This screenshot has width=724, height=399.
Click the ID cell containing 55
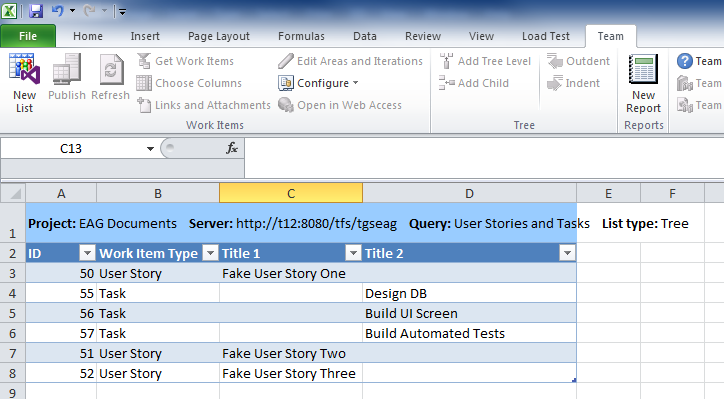(61, 293)
